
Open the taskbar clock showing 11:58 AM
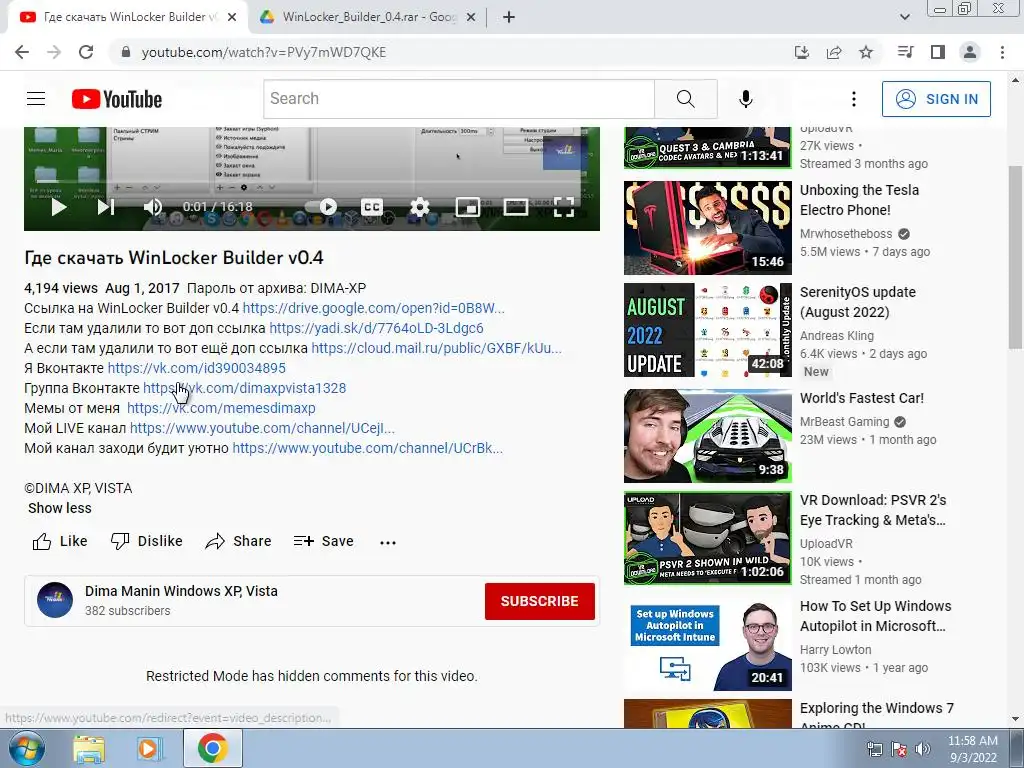click(972, 748)
